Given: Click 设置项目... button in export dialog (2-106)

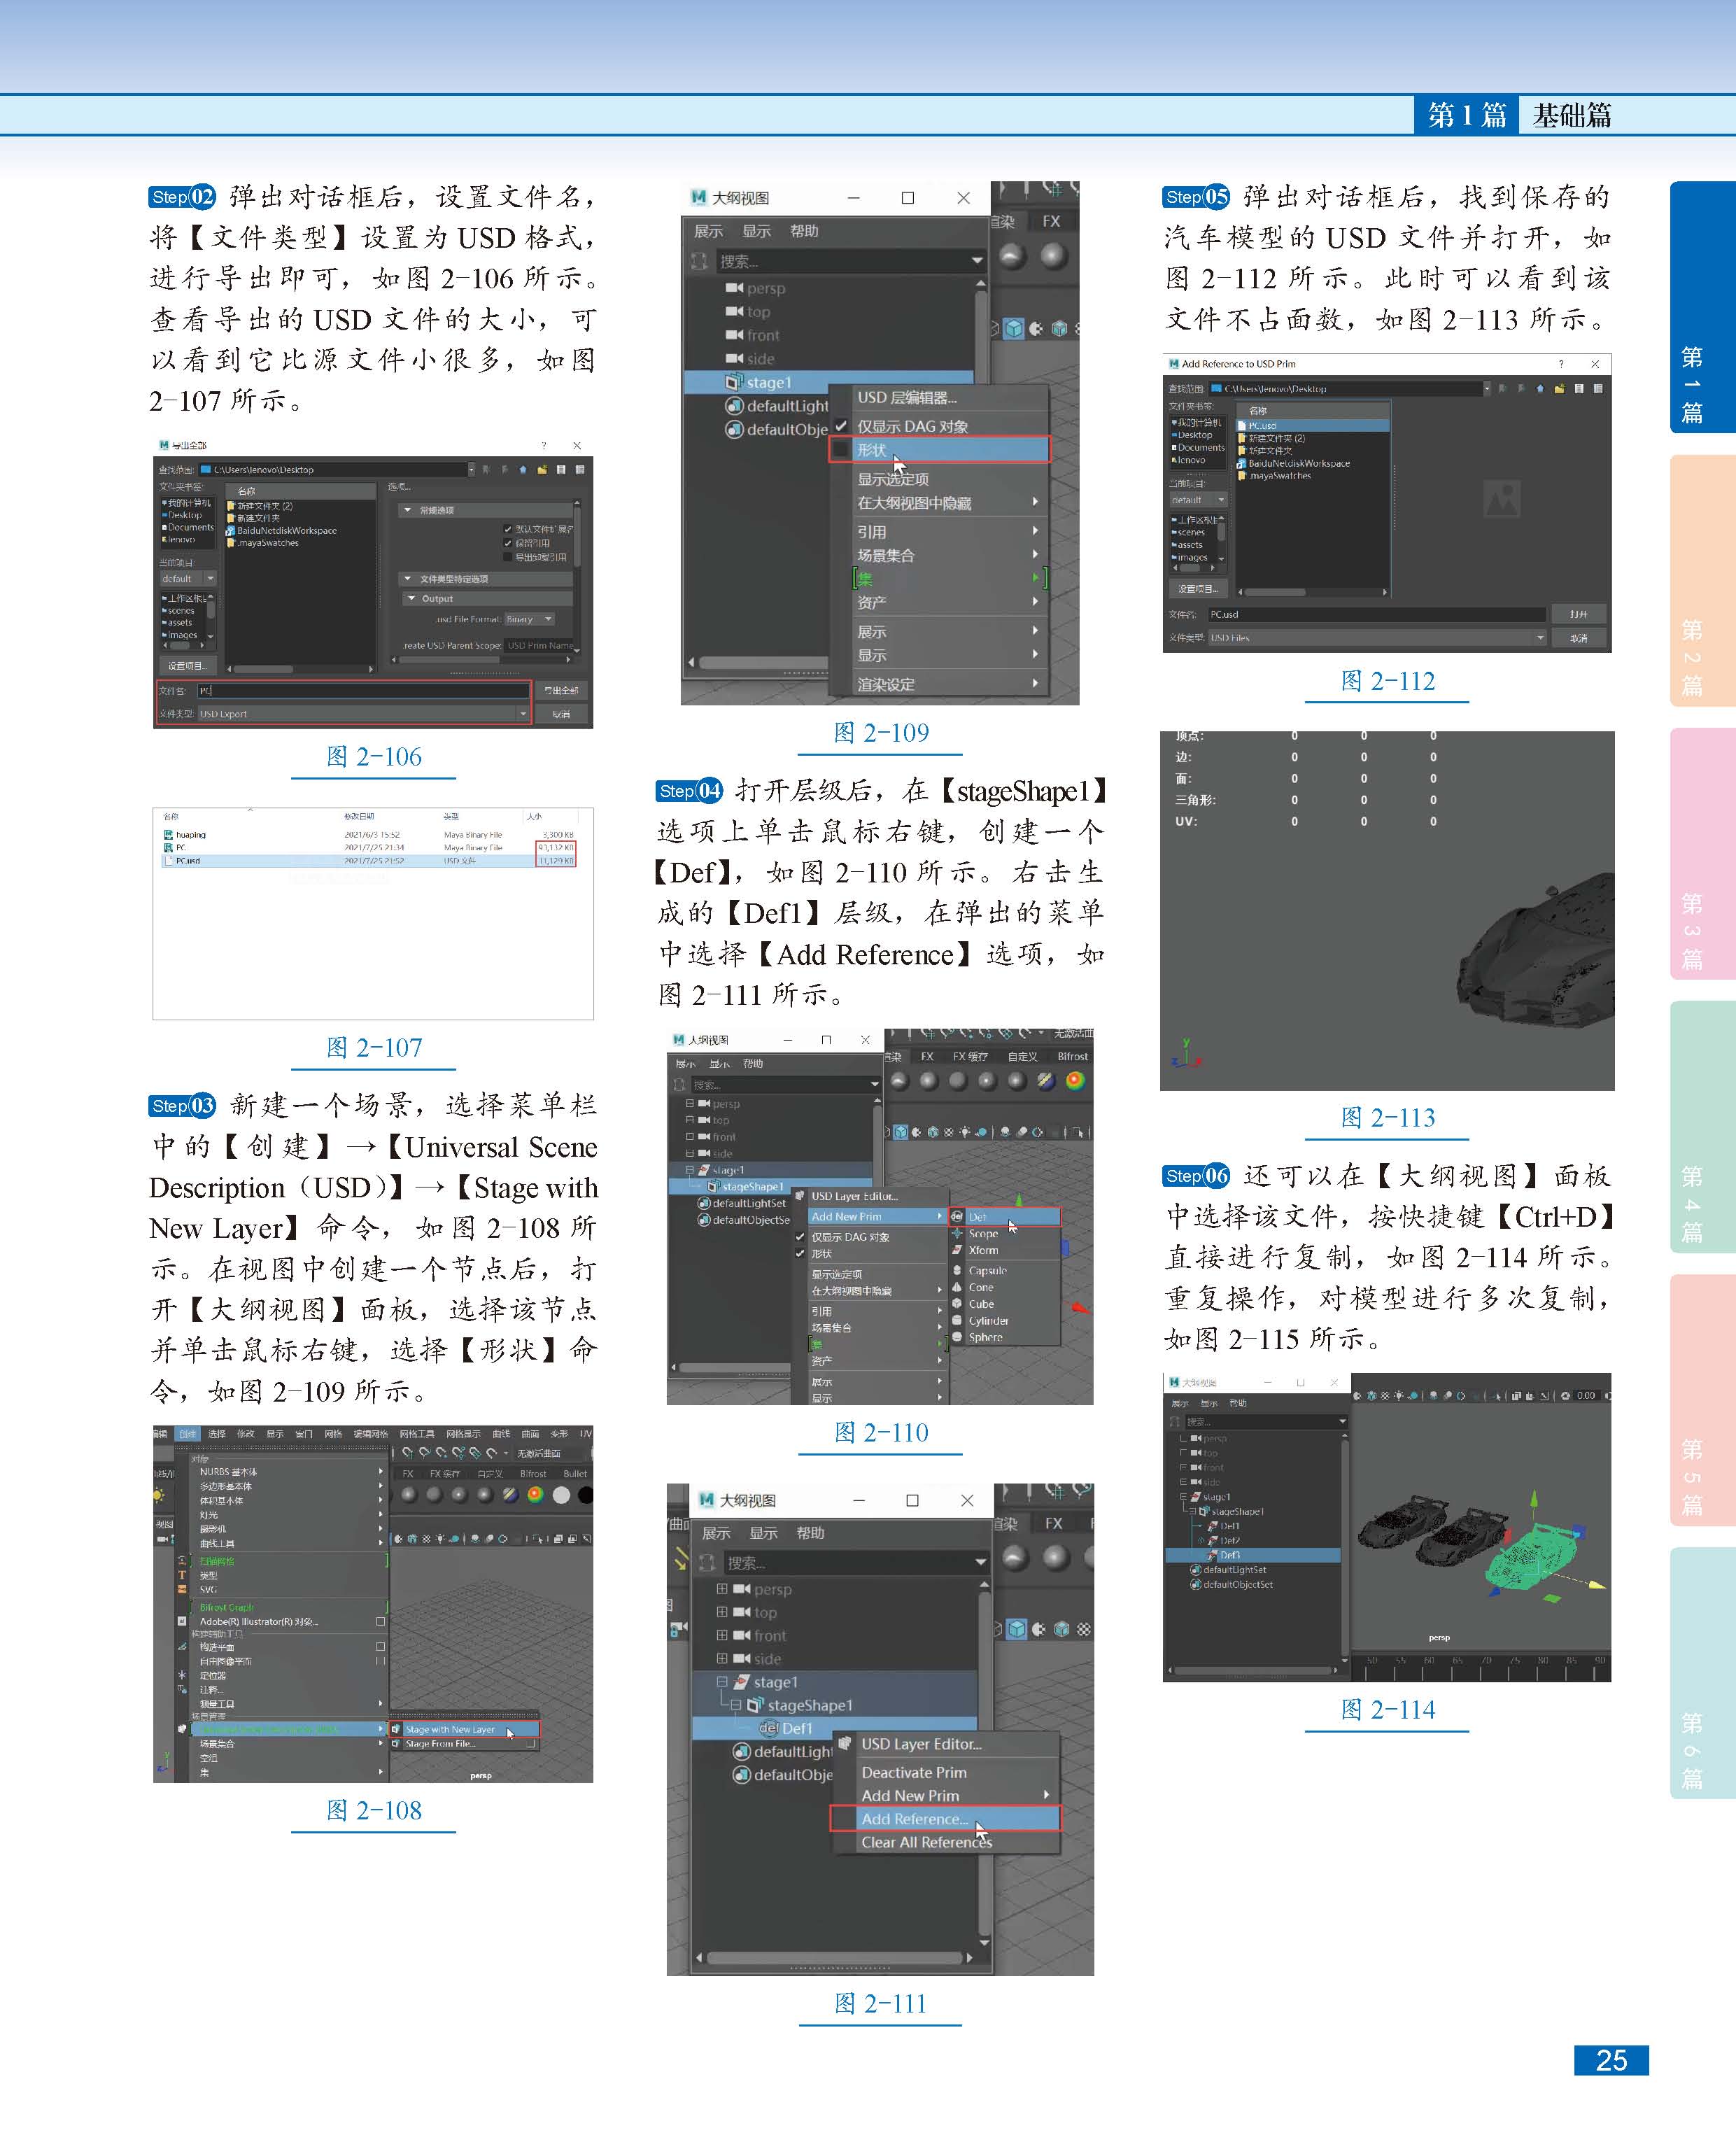Looking at the screenshot, I should [x=187, y=665].
